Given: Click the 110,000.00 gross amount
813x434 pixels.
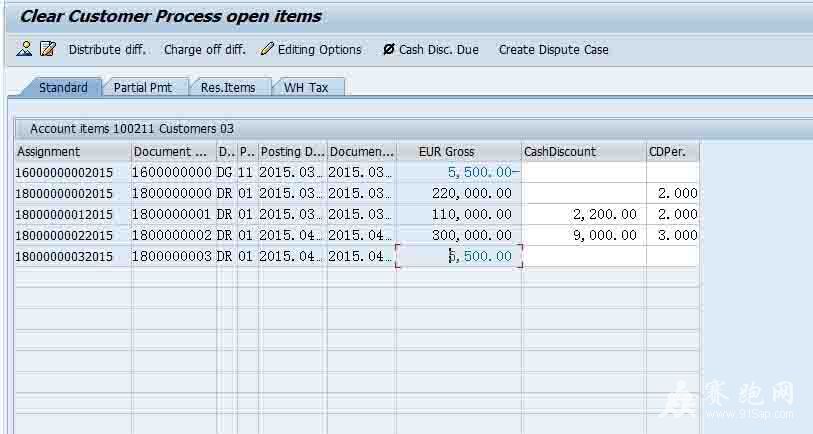Looking at the screenshot, I should tap(459, 214).
